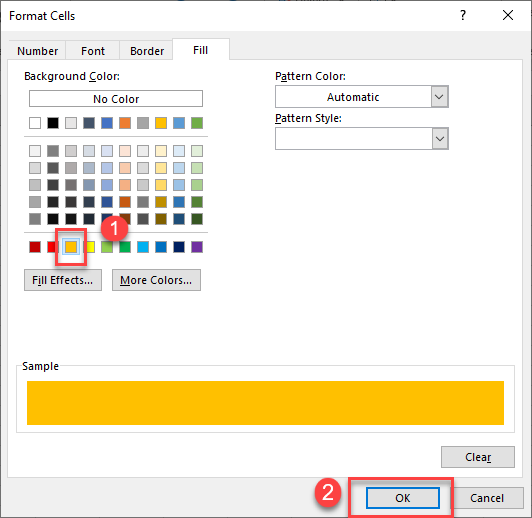Select the purple standard color swatch
Viewport: 532px width, 518px height.
coord(197,247)
